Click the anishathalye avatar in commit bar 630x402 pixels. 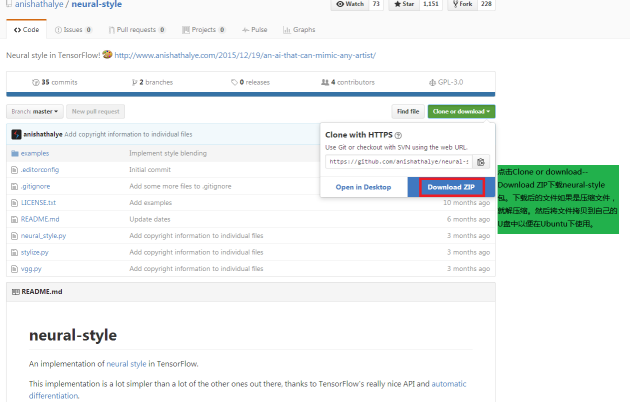click(x=16, y=134)
